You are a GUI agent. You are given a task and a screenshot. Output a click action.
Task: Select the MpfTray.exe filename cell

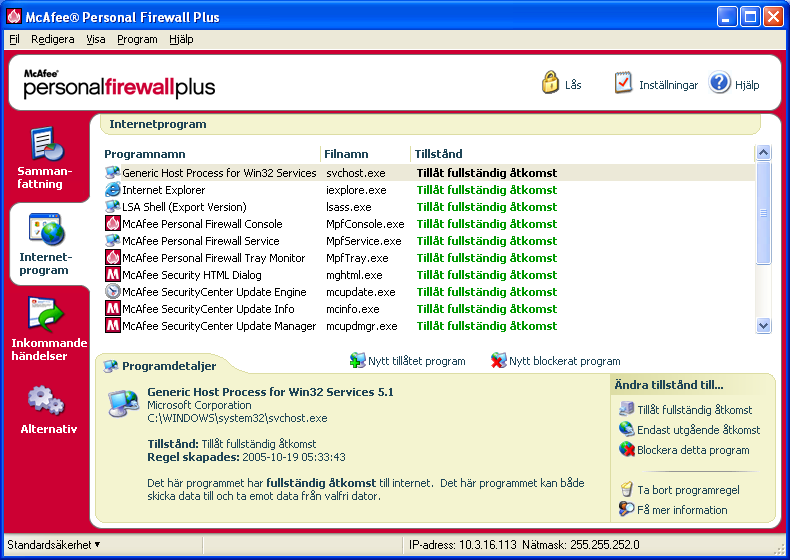click(357, 258)
